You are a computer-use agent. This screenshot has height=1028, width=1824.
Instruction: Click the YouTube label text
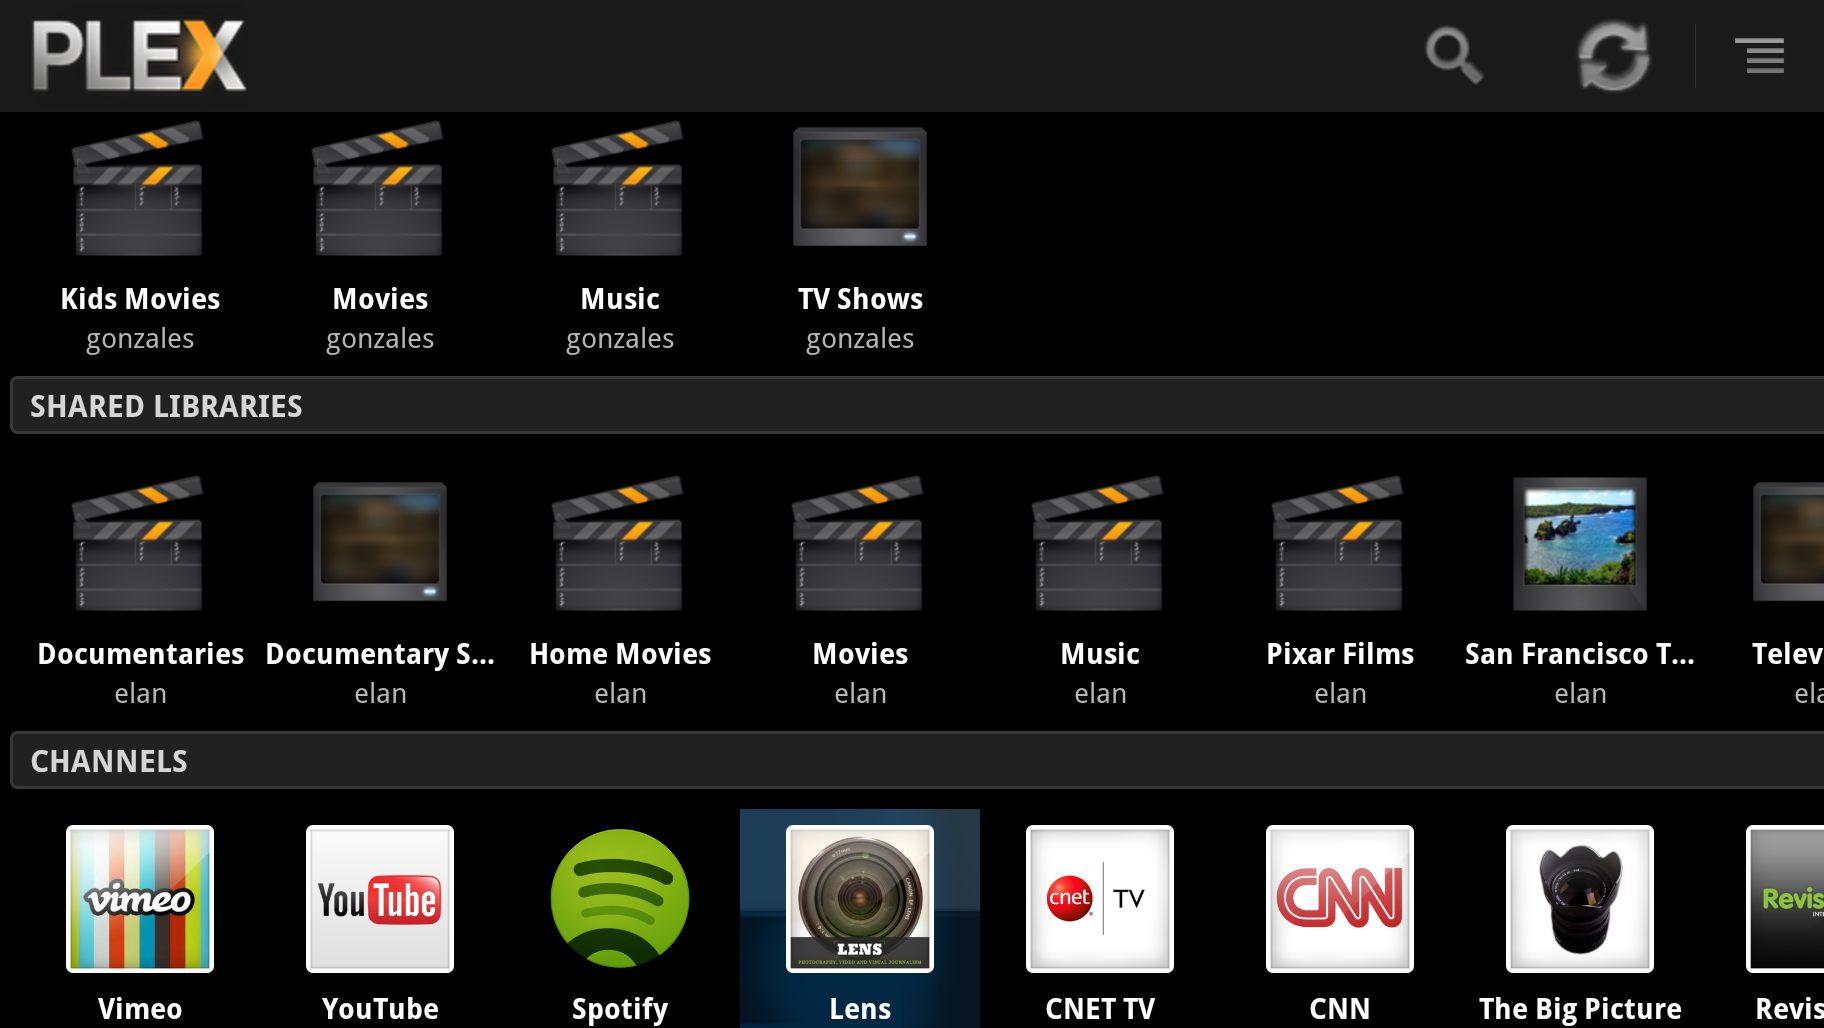coord(380,1009)
